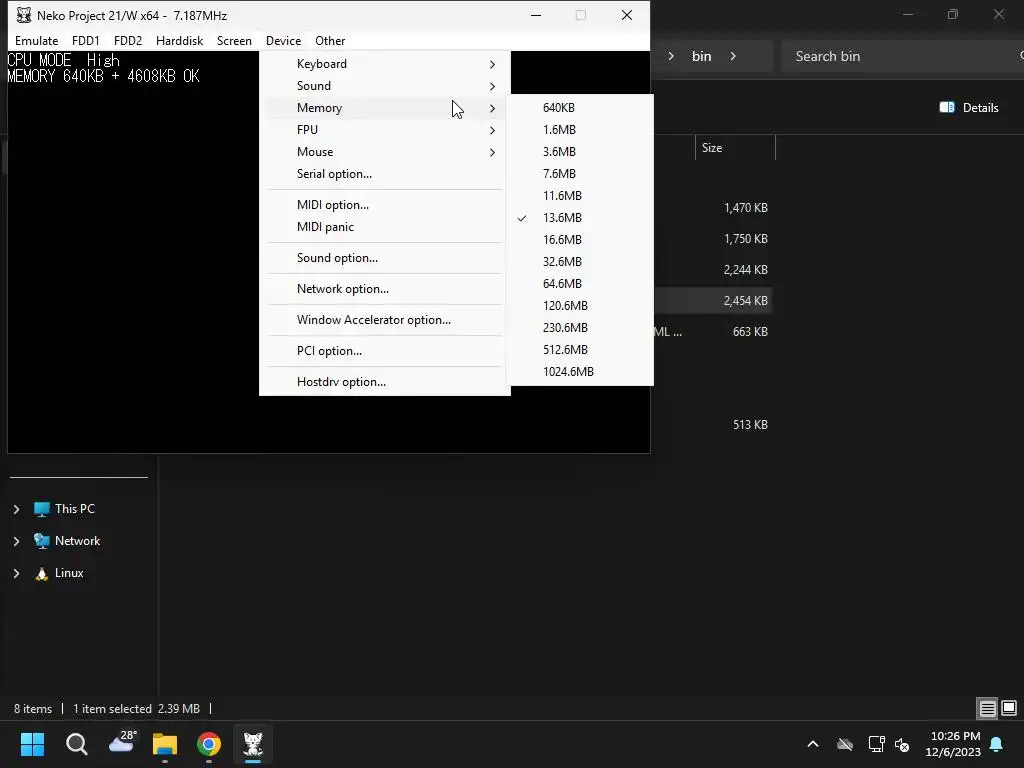Expand the Keyboard submenu
The image size is (1024, 768).
[x=385, y=64]
